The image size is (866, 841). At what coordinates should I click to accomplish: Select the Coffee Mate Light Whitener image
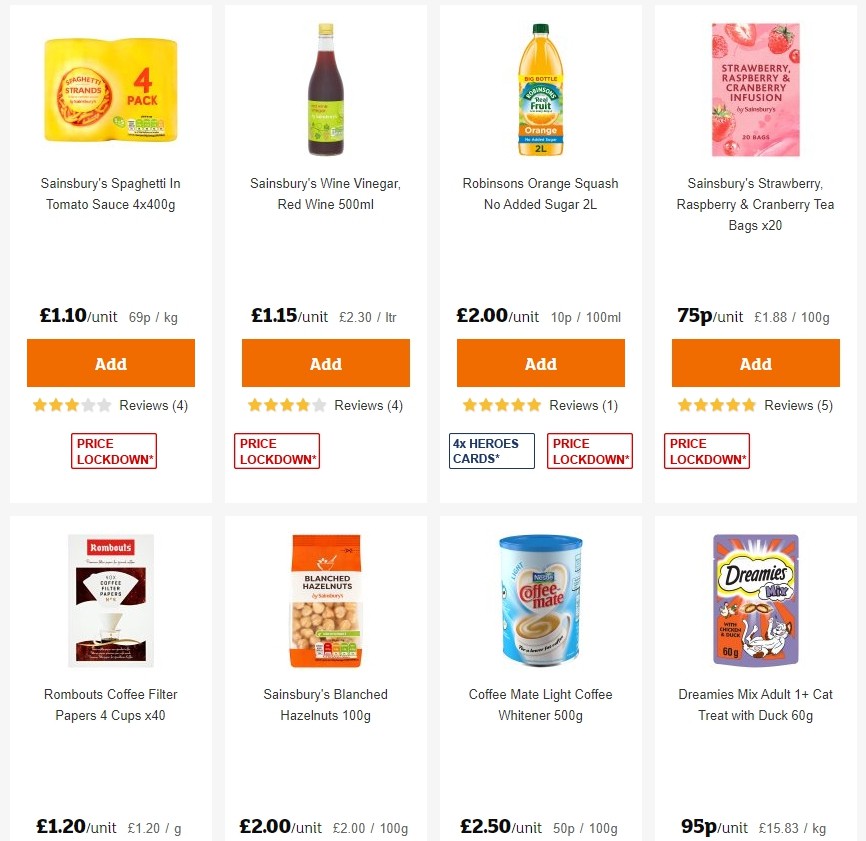coord(540,600)
